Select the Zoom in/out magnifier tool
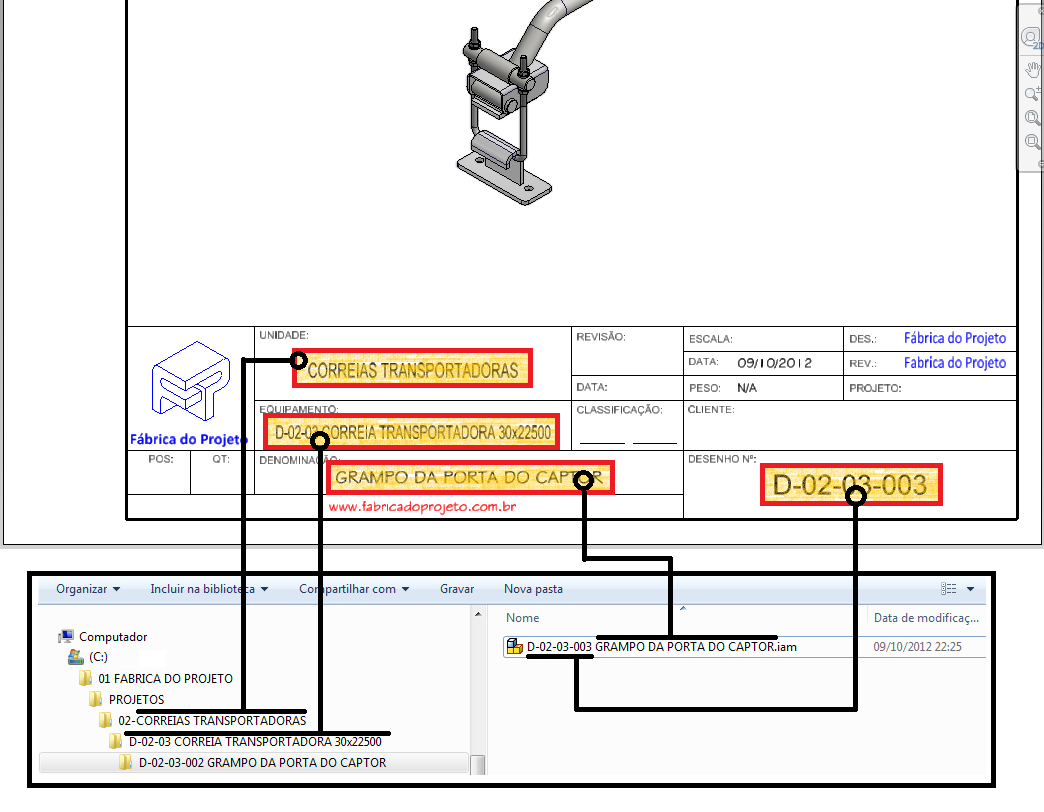This screenshot has width=1044, height=812. tap(1031, 93)
